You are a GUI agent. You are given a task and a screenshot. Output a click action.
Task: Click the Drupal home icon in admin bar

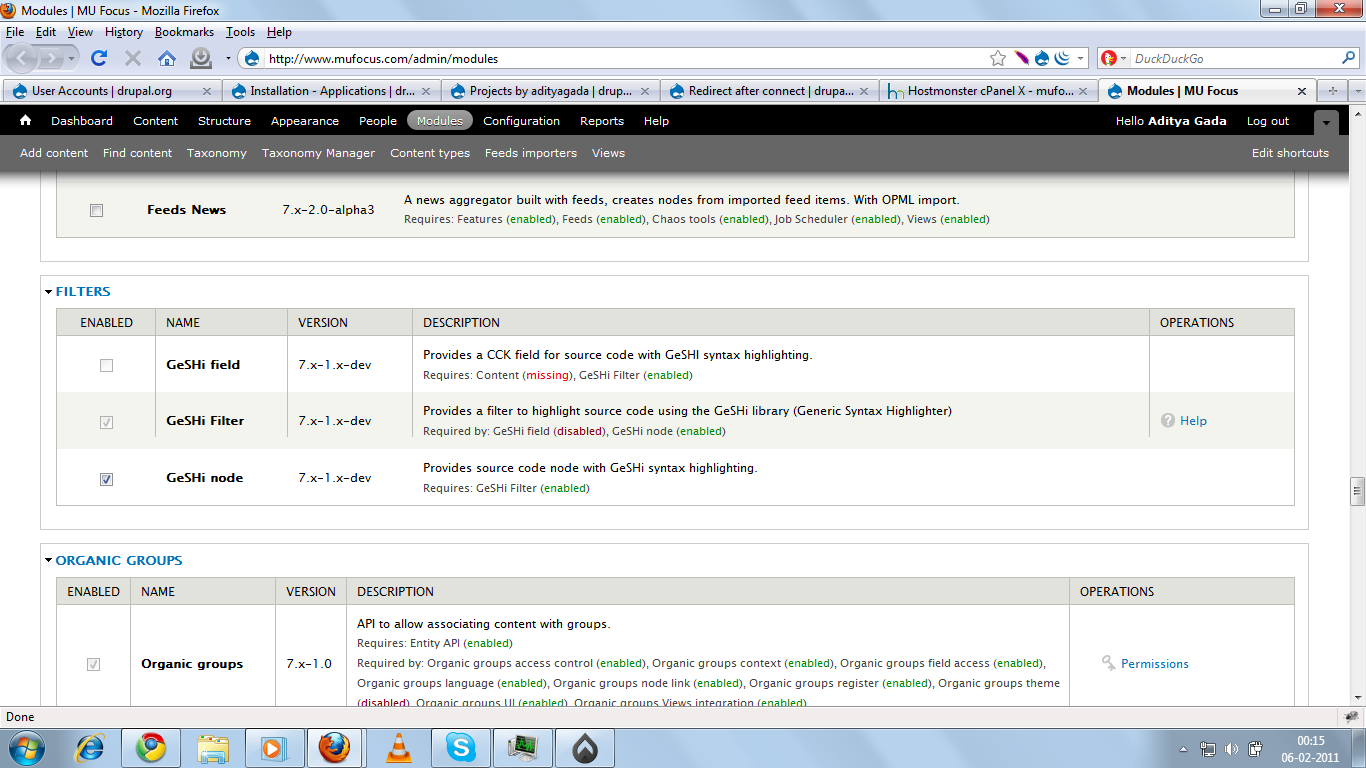point(26,121)
